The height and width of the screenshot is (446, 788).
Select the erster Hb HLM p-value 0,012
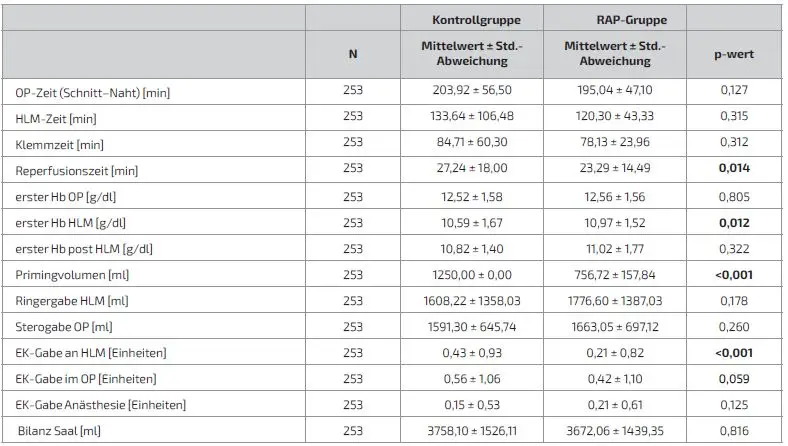pos(734,222)
